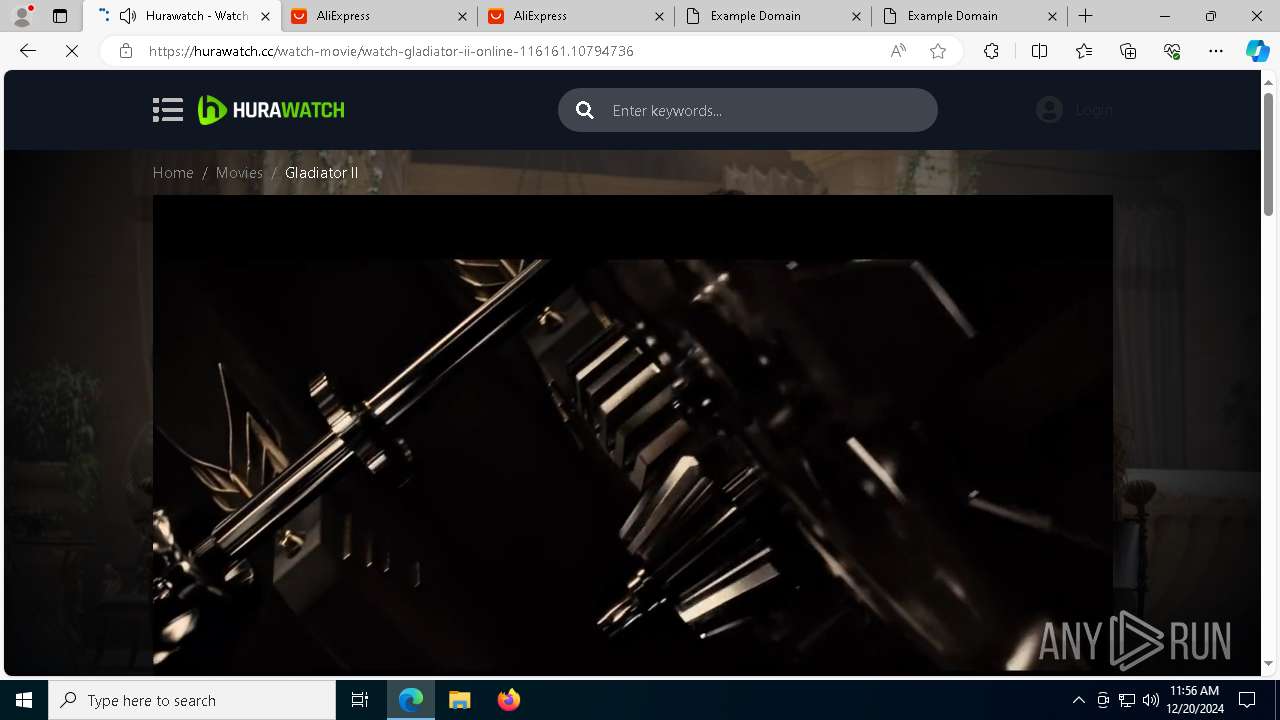Open the notification center icon
Screen dimensions: 1280x720
(x=1247, y=700)
